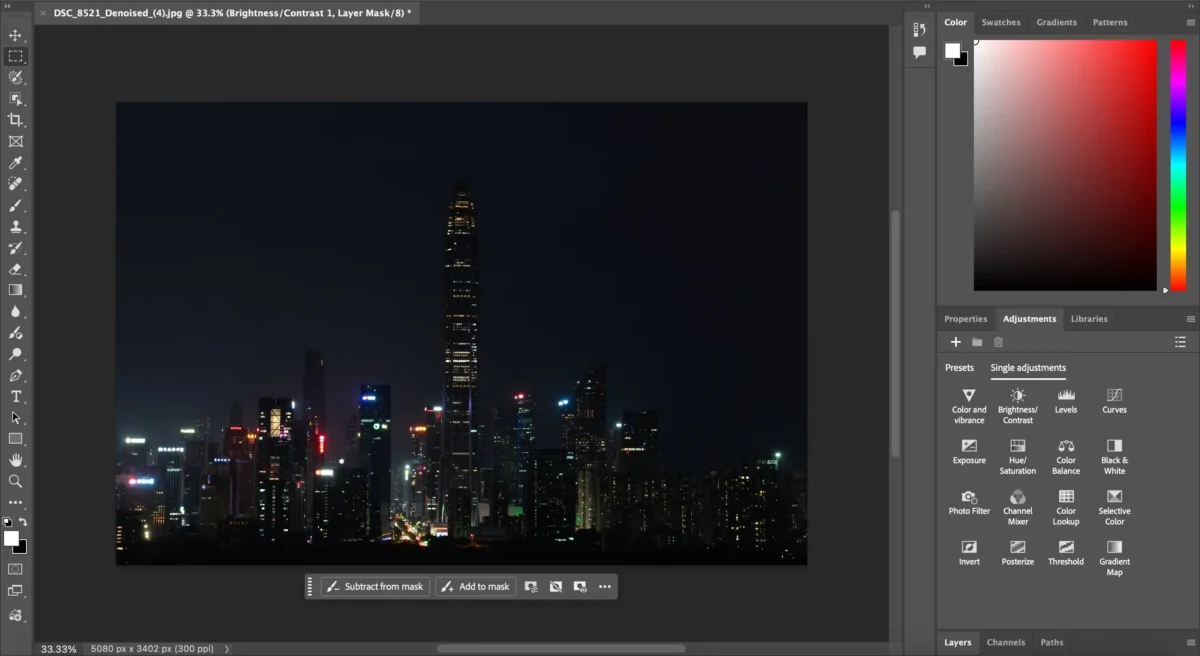The width and height of the screenshot is (1200, 656).
Task: Open more options in contextual task bar
Action: point(604,587)
